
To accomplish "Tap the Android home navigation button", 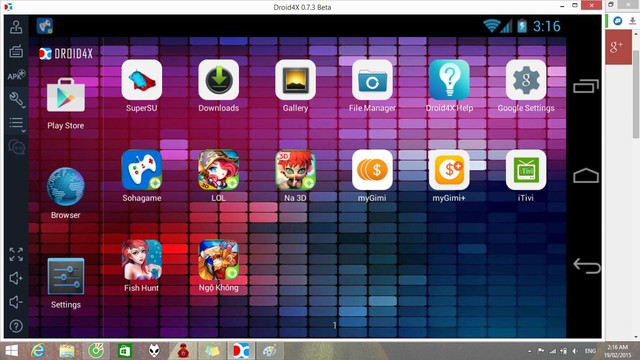I will point(586,176).
